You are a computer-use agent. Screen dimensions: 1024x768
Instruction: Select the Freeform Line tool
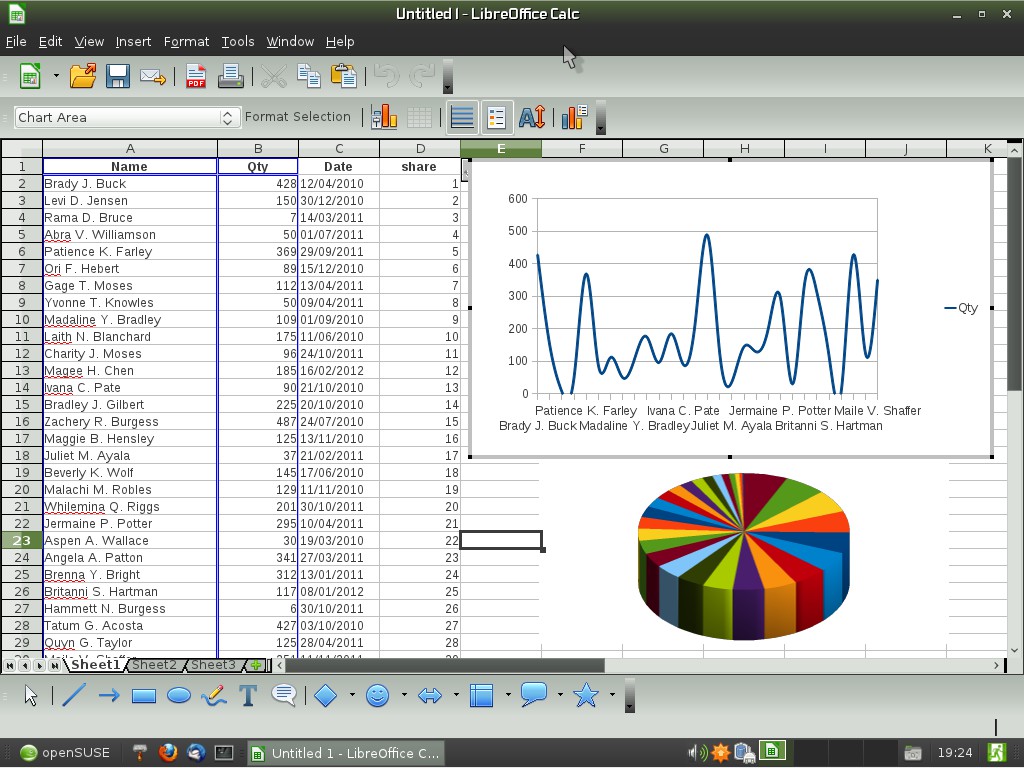coord(216,694)
